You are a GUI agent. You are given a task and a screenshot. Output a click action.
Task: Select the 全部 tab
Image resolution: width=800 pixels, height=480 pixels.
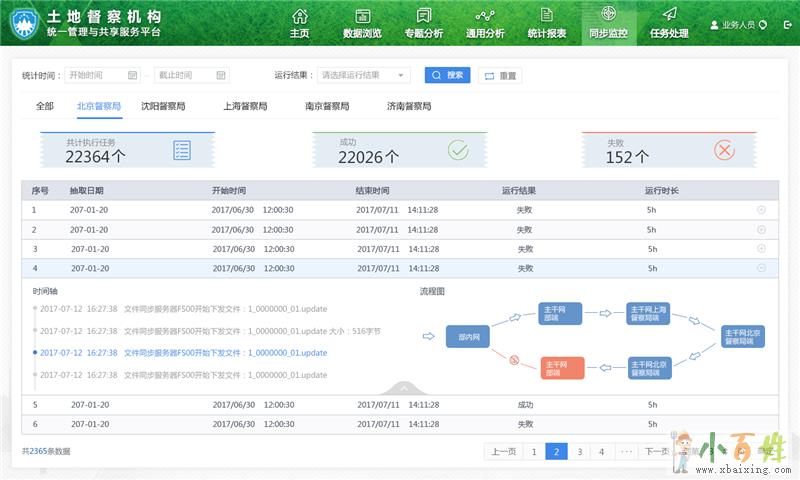pos(44,106)
